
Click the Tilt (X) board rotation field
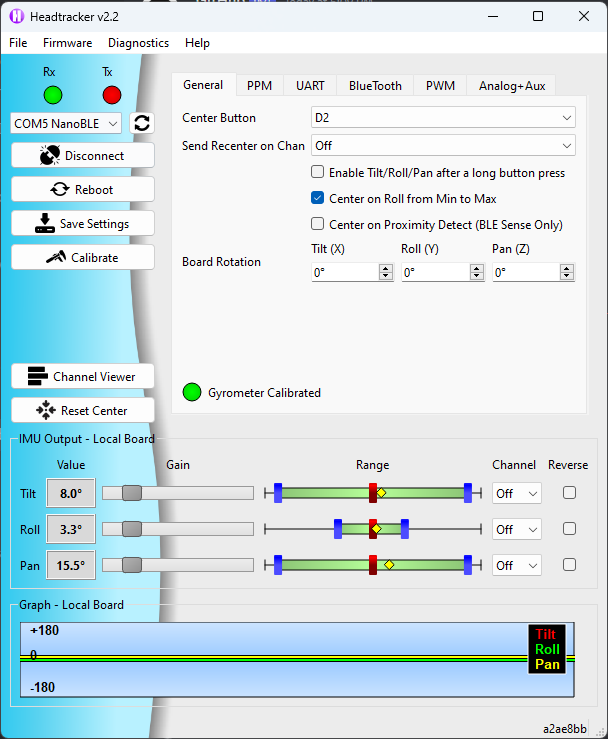click(344, 272)
